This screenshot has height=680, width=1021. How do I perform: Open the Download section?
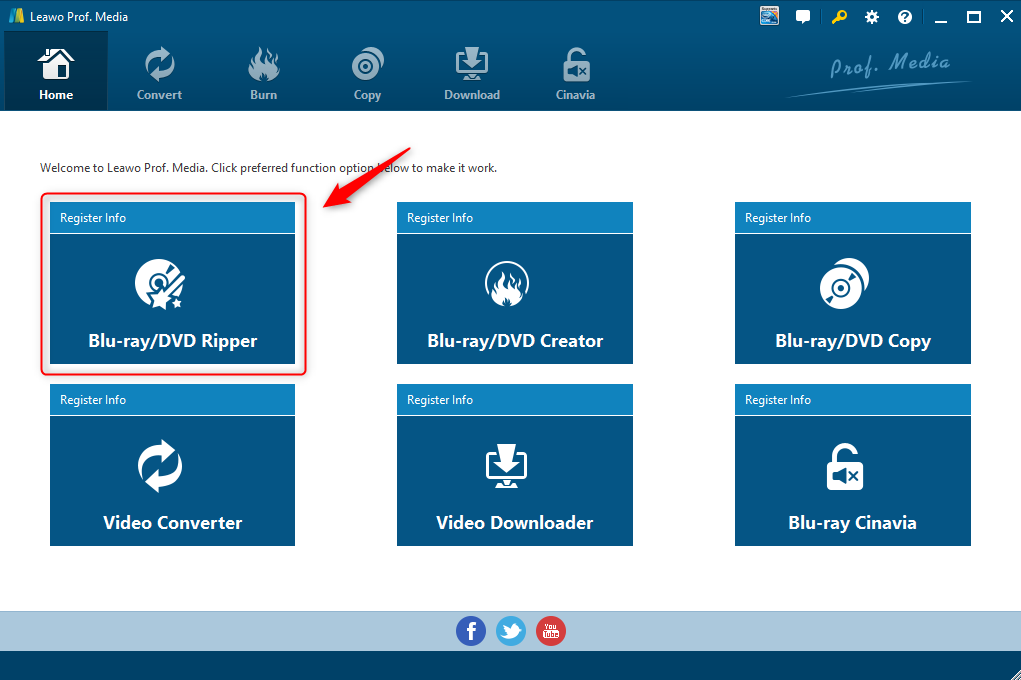point(471,74)
